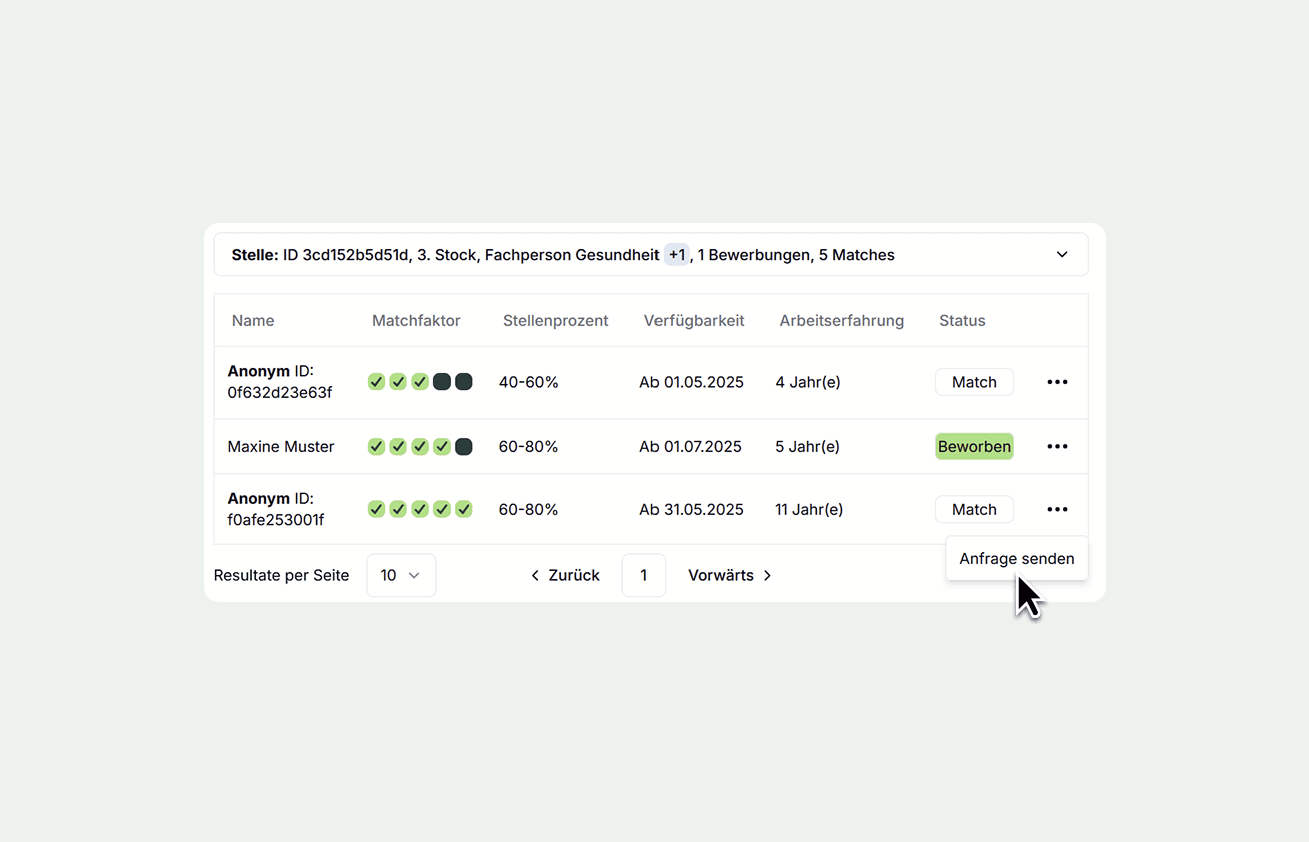
Task: Click the green Beworben status badge
Action: 974,447
